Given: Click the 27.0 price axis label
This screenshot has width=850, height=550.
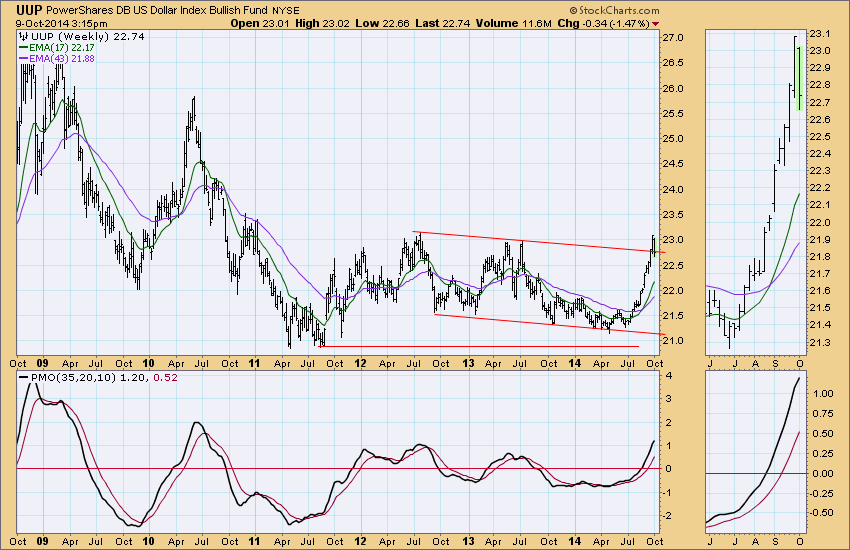Looking at the screenshot, I should click(x=672, y=38).
